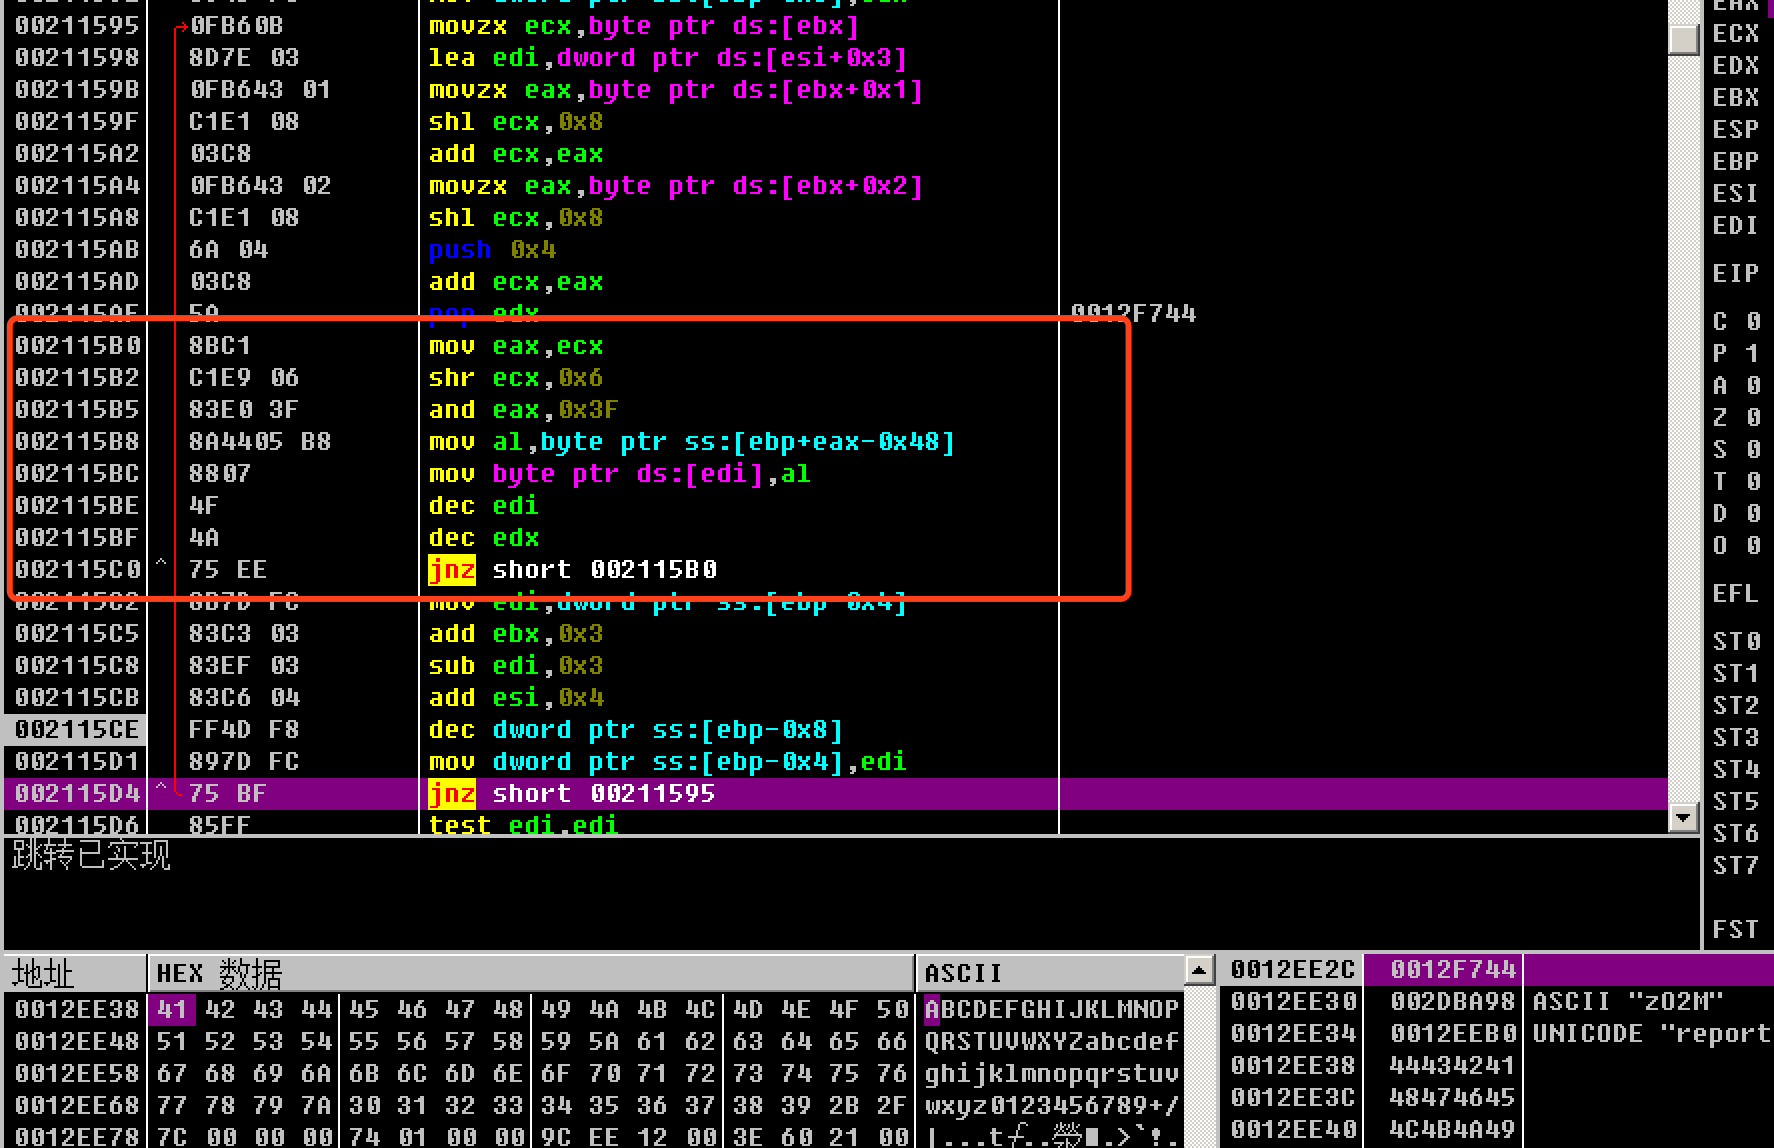The height and width of the screenshot is (1148, 1774).
Task: Select instruction 'shr ecx,0x6'
Action: (516, 378)
